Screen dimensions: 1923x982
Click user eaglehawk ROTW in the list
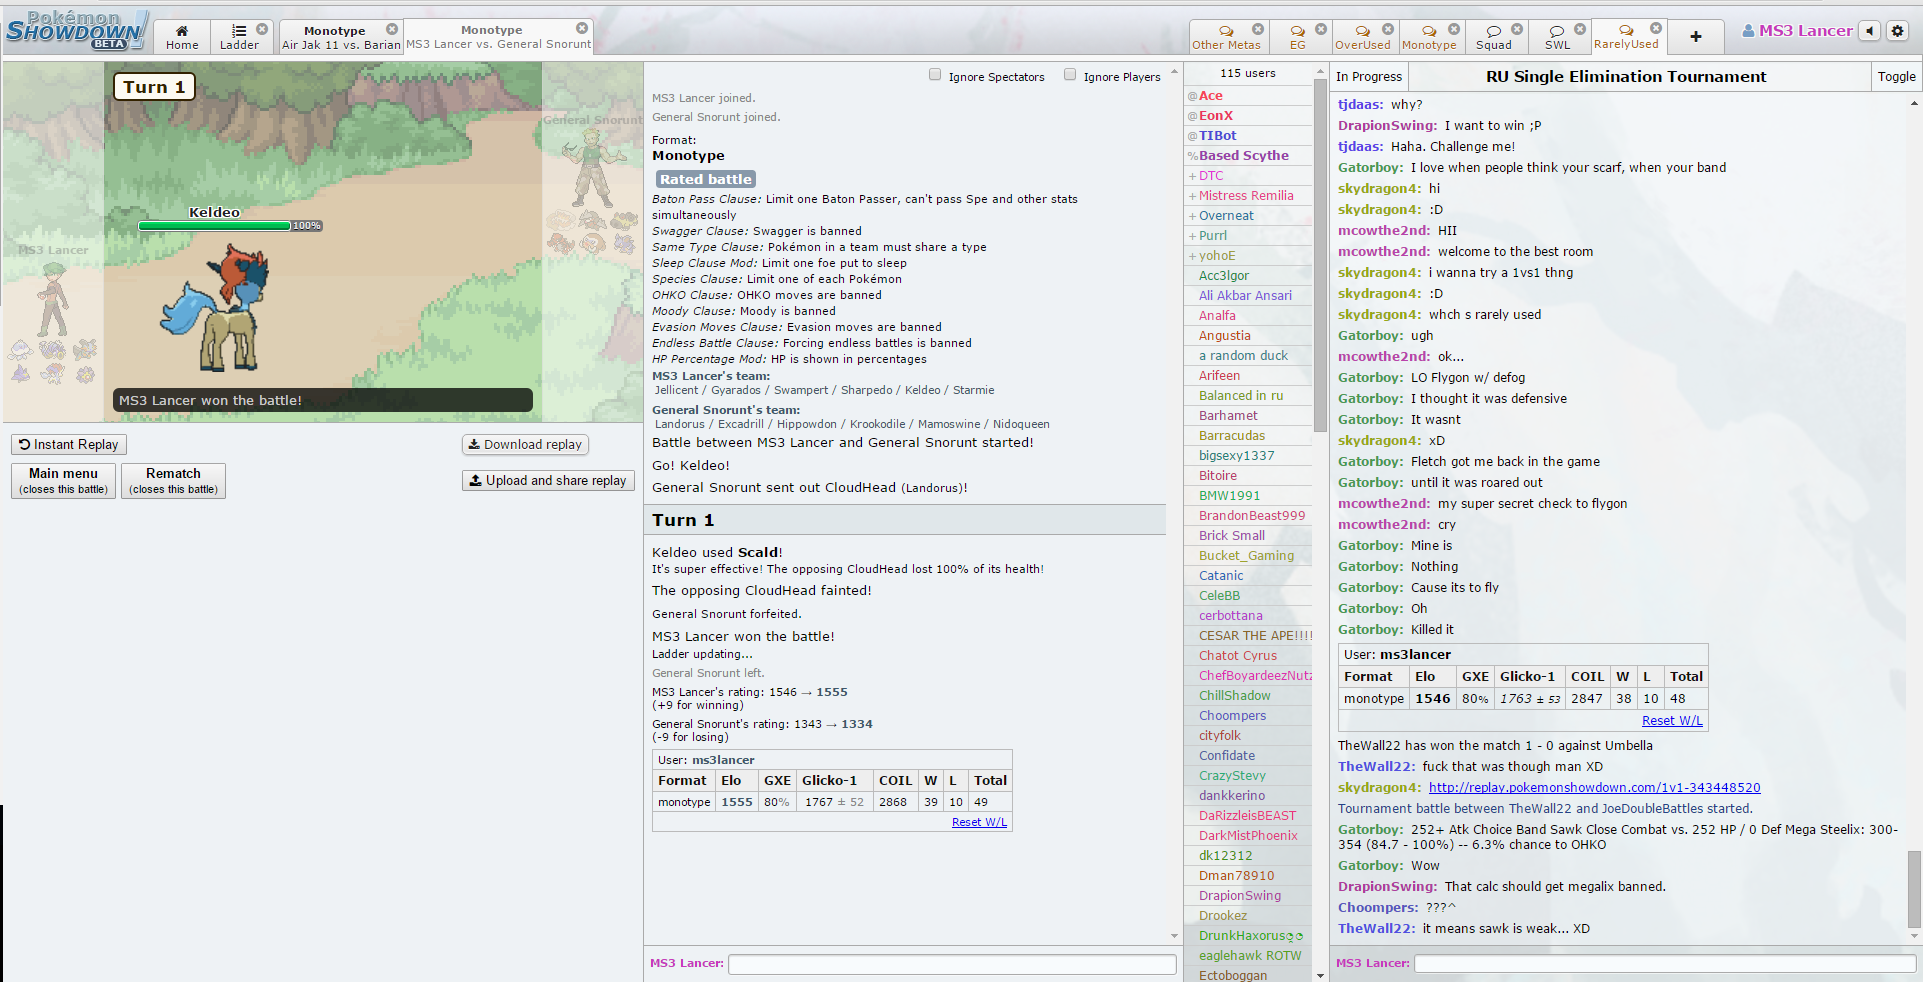click(1250, 956)
